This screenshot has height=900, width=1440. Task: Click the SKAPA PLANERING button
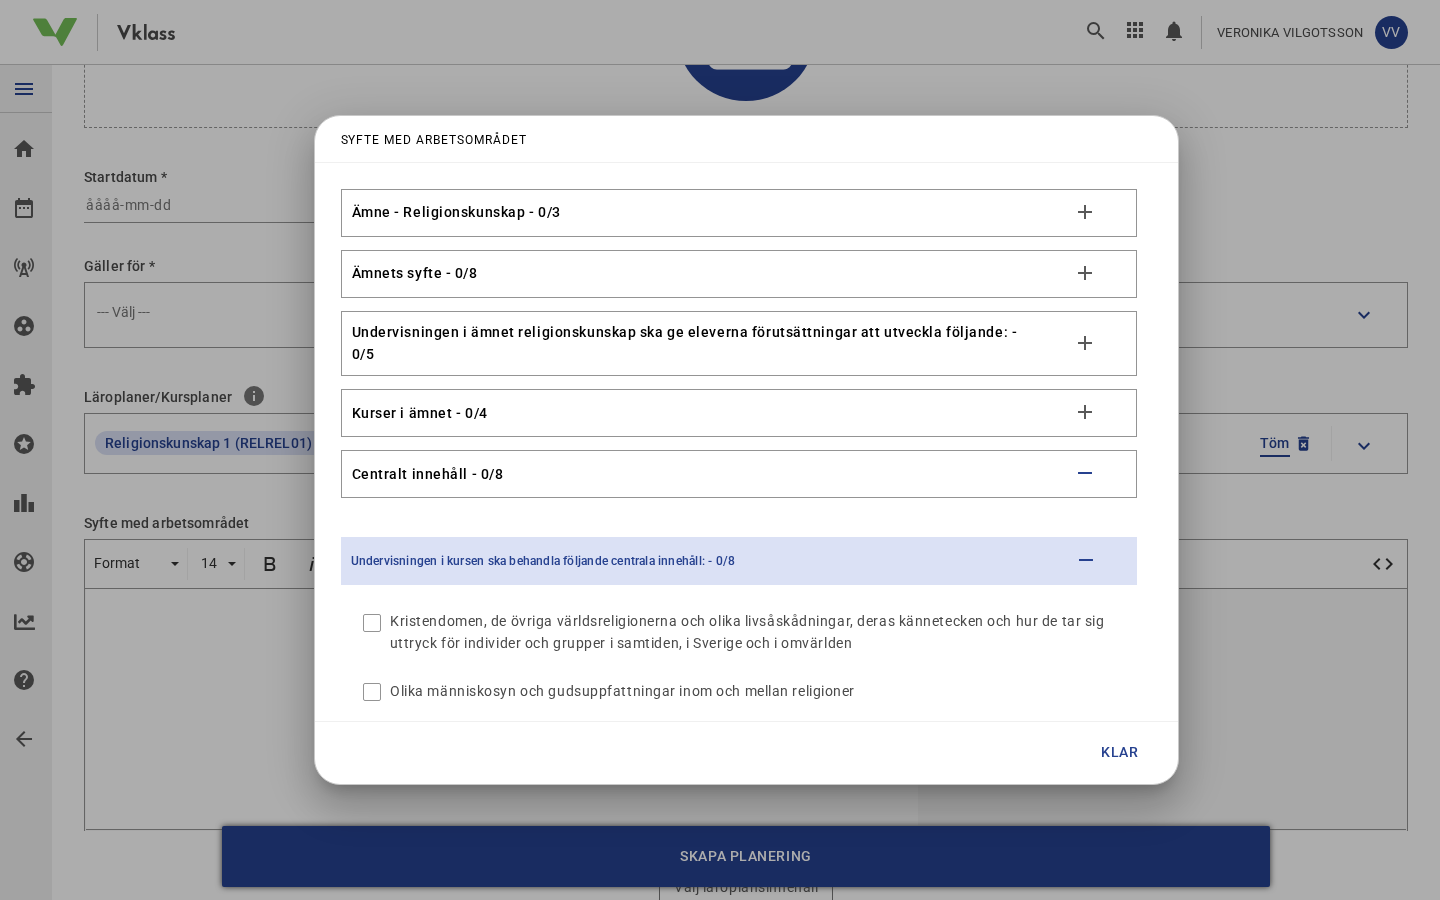pyautogui.click(x=746, y=856)
